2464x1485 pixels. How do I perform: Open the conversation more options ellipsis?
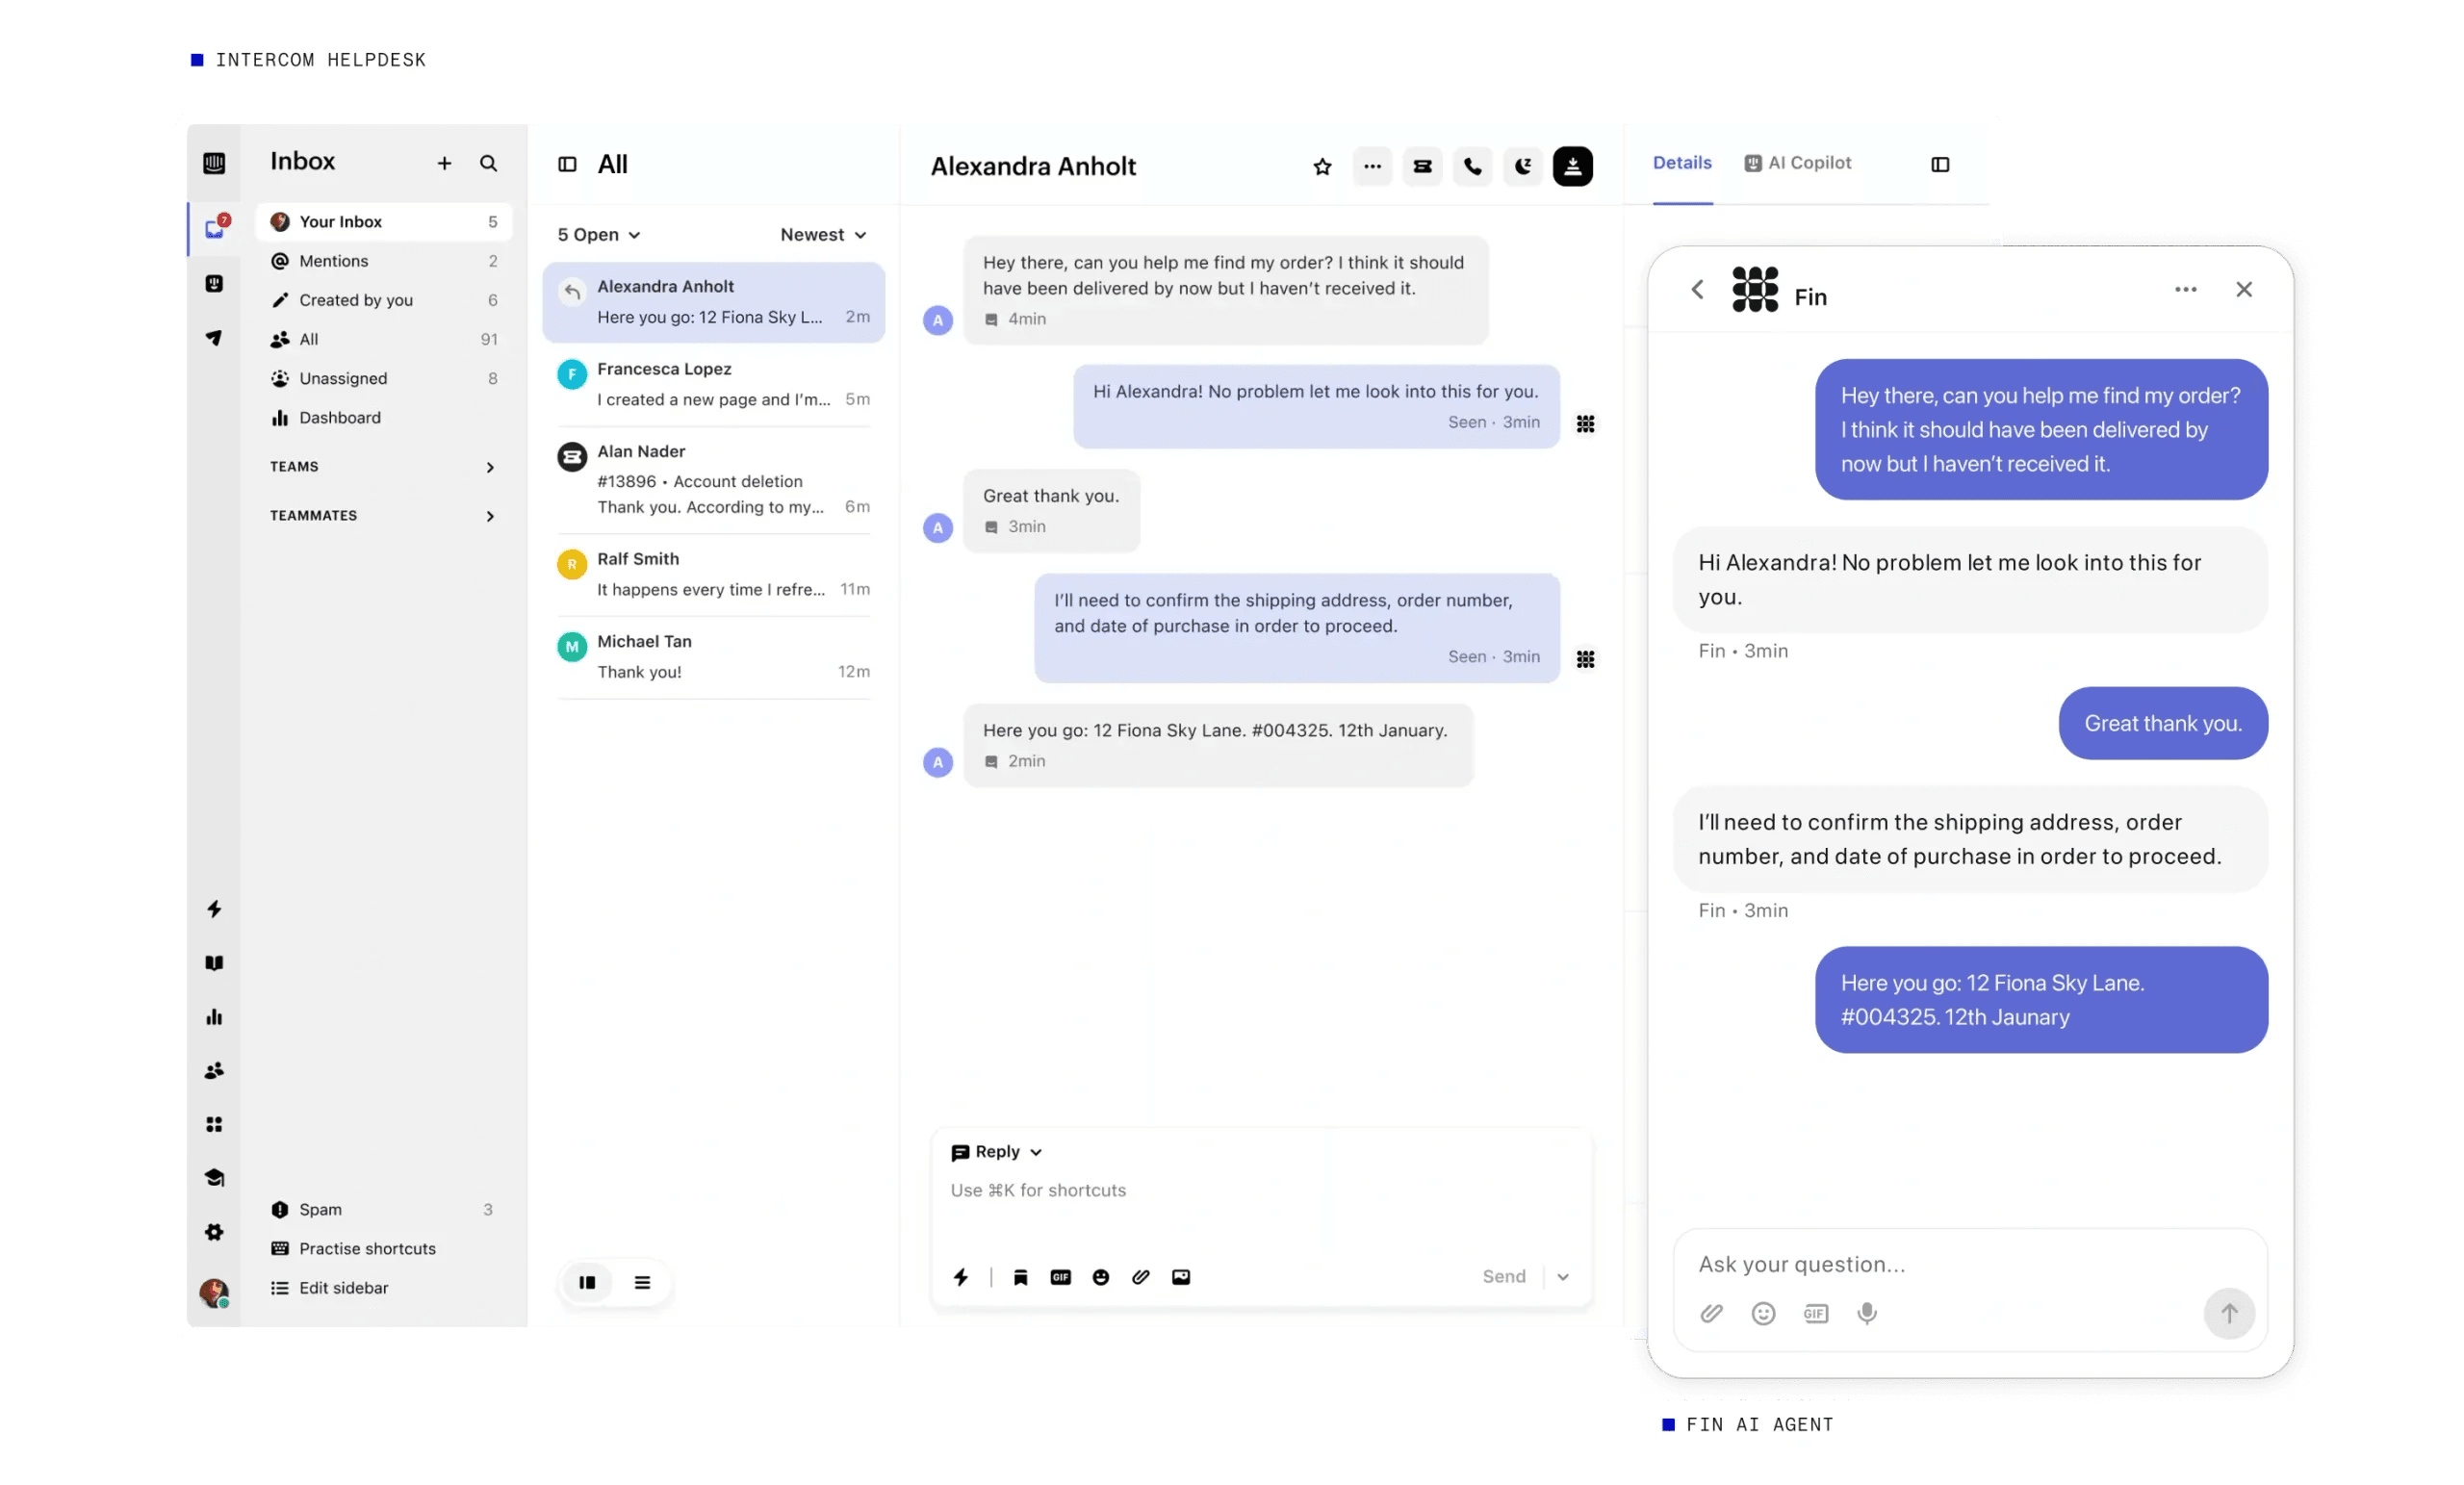1372,167
